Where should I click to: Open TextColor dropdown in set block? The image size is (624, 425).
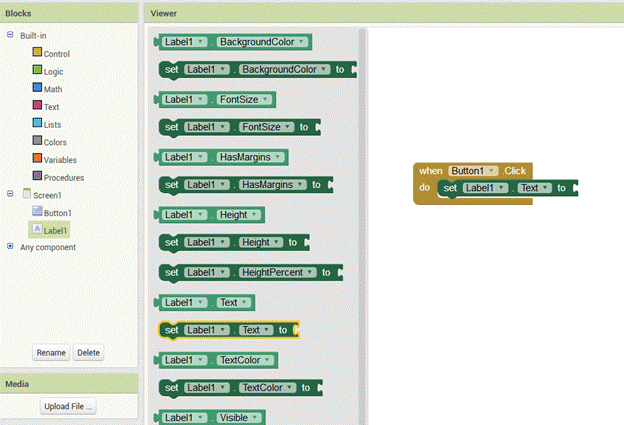[290, 388]
